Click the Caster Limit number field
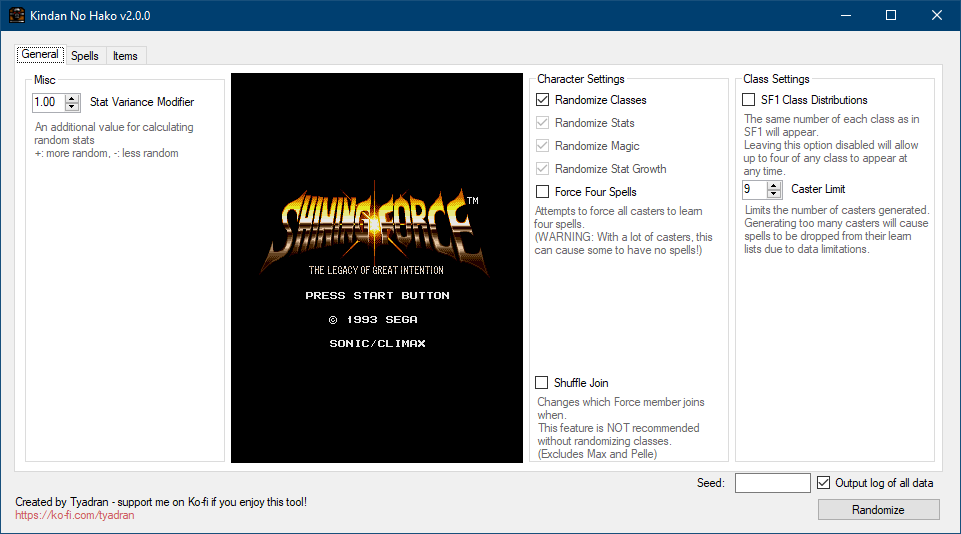Viewport: 961px width, 534px height. (x=756, y=189)
